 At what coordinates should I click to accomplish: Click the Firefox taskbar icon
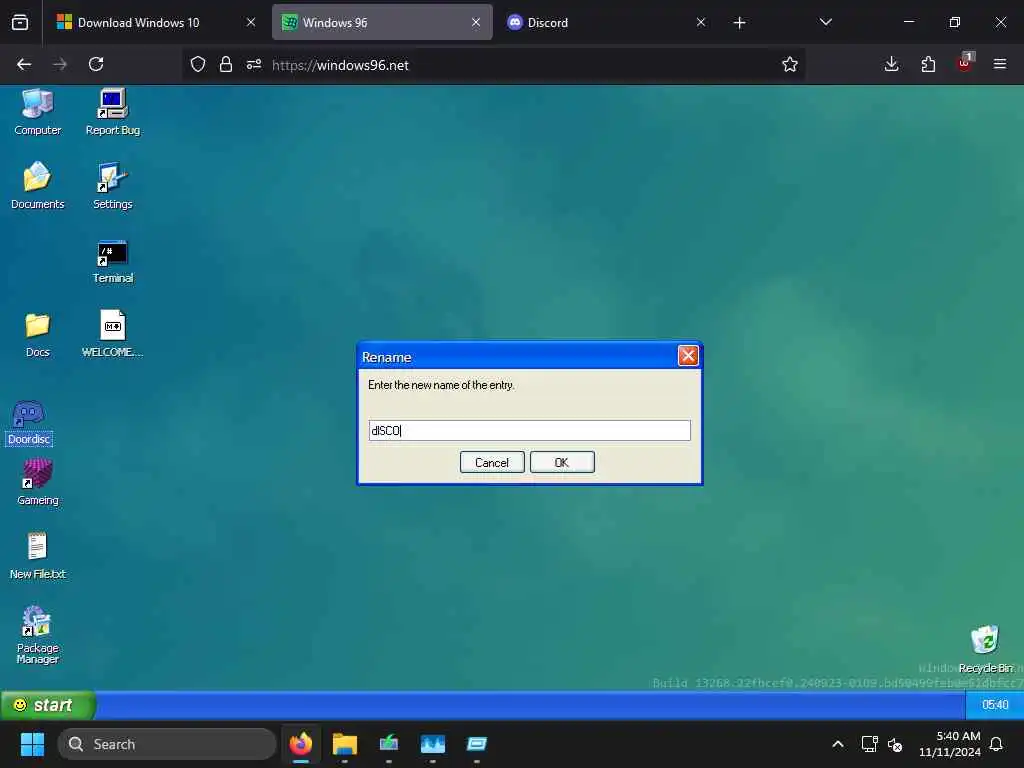[301, 744]
